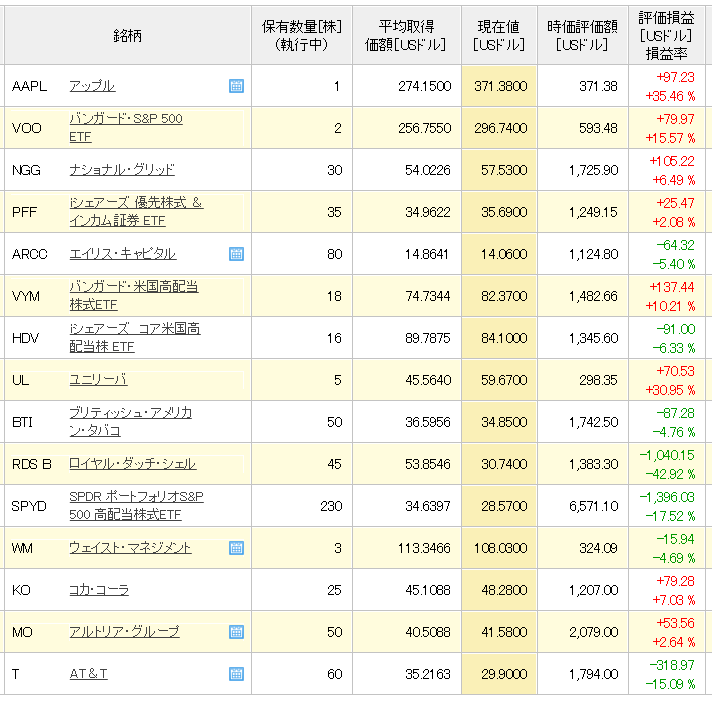Select the average cost 34.9622
Viewport: 712px width, 703px height.
[428, 212]
